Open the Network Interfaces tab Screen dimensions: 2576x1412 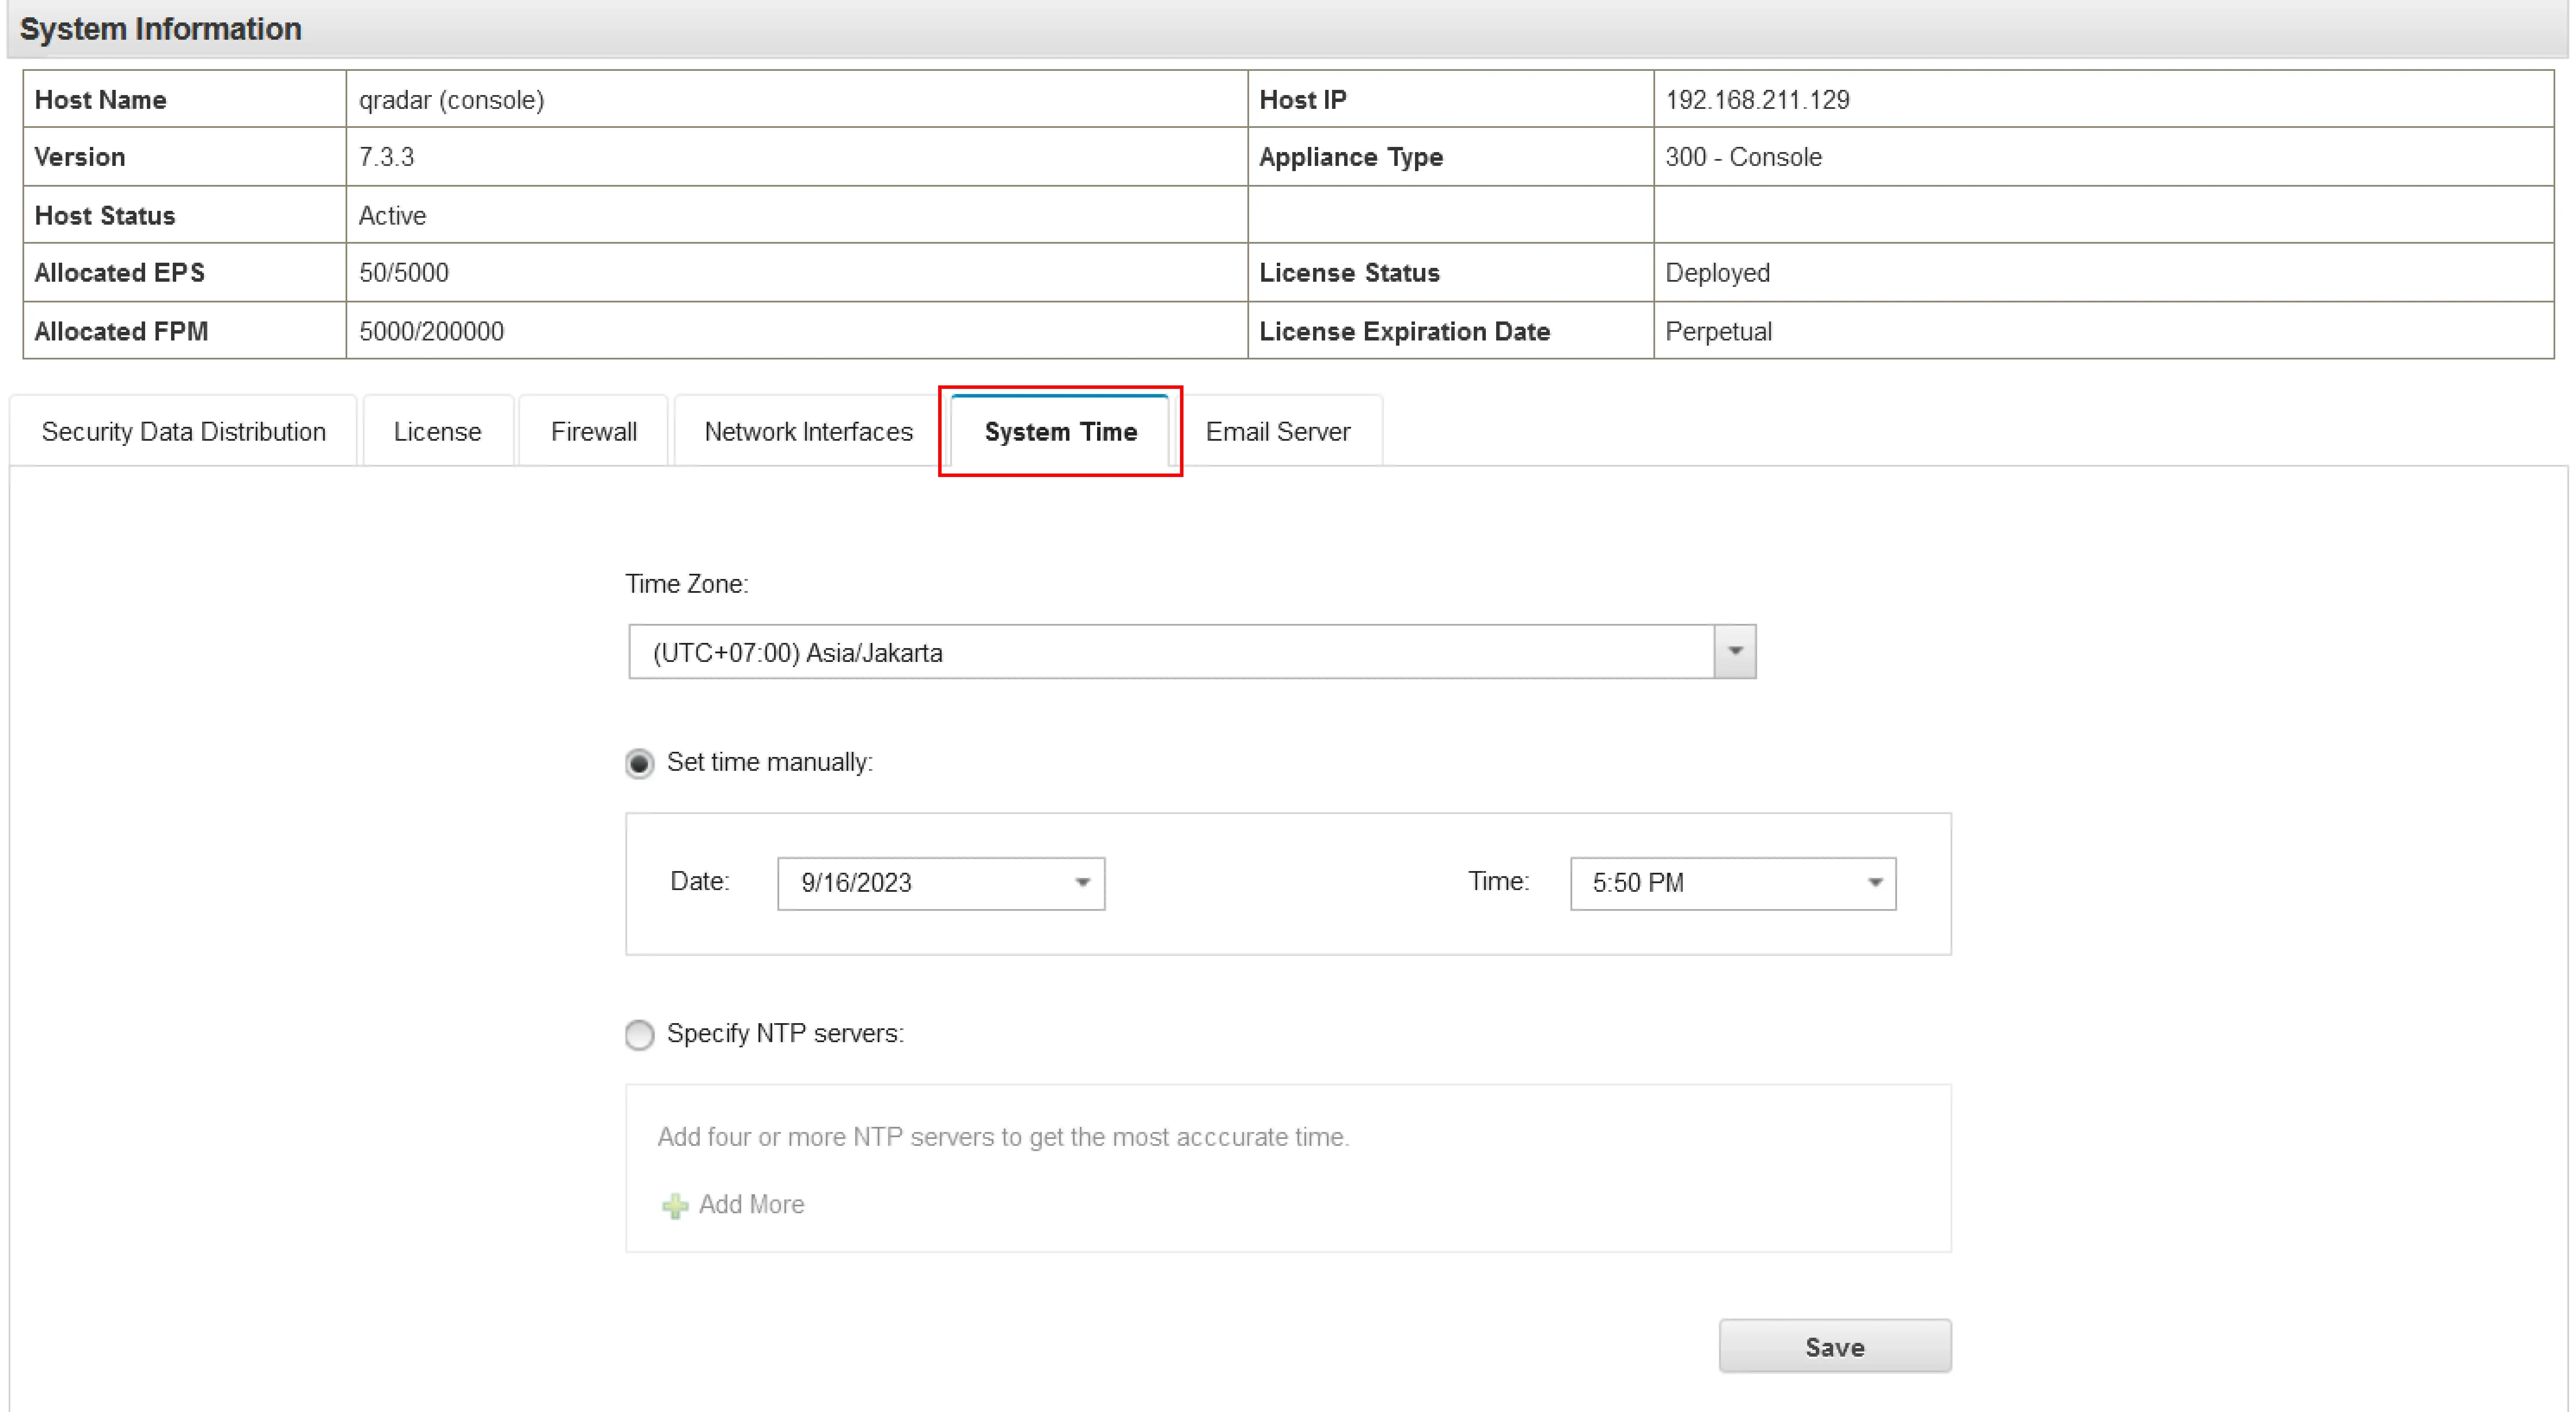tap(808, 432)
